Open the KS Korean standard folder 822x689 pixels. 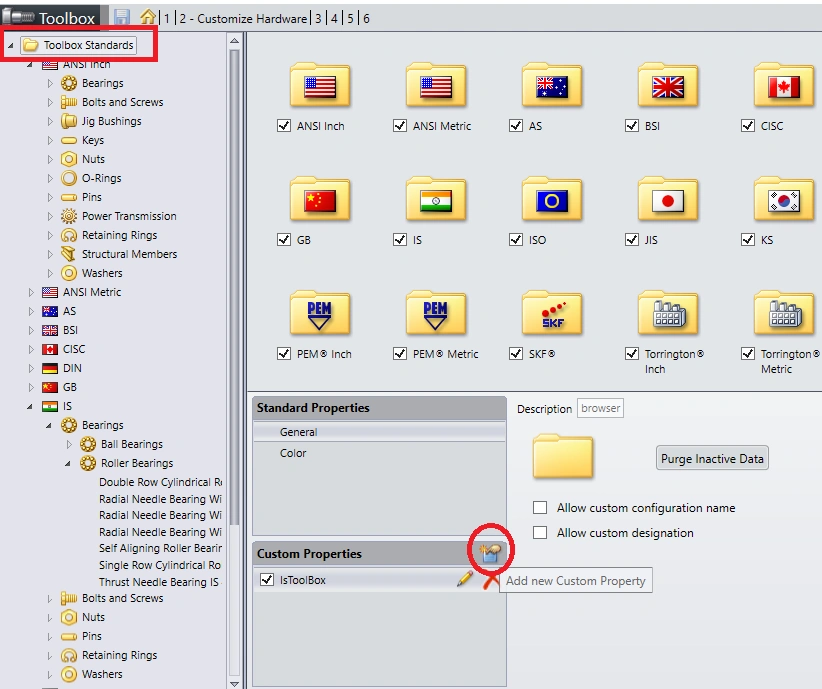pos(784,199)
